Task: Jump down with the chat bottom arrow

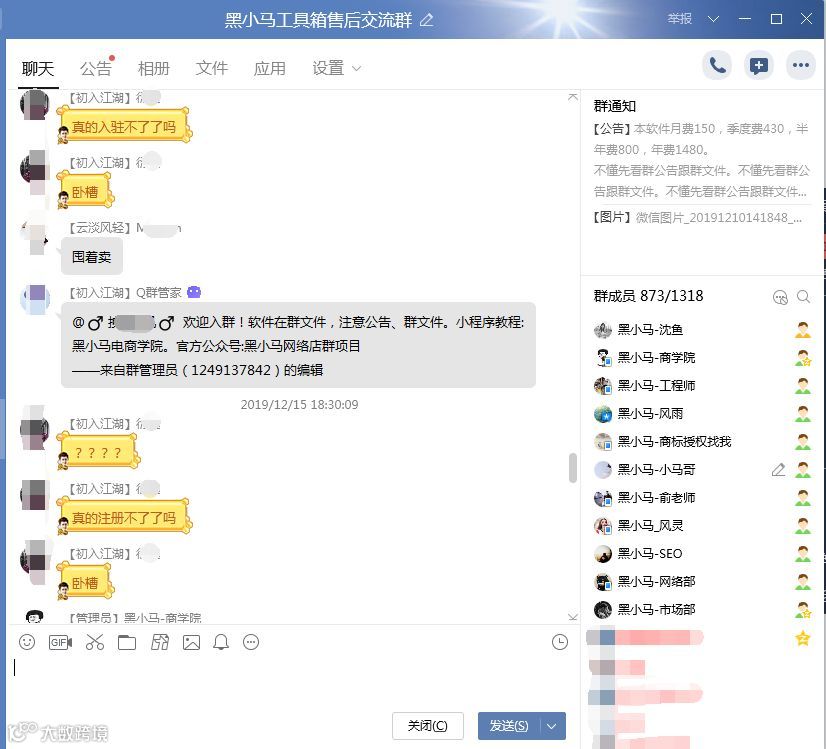Action: (573, 617)
